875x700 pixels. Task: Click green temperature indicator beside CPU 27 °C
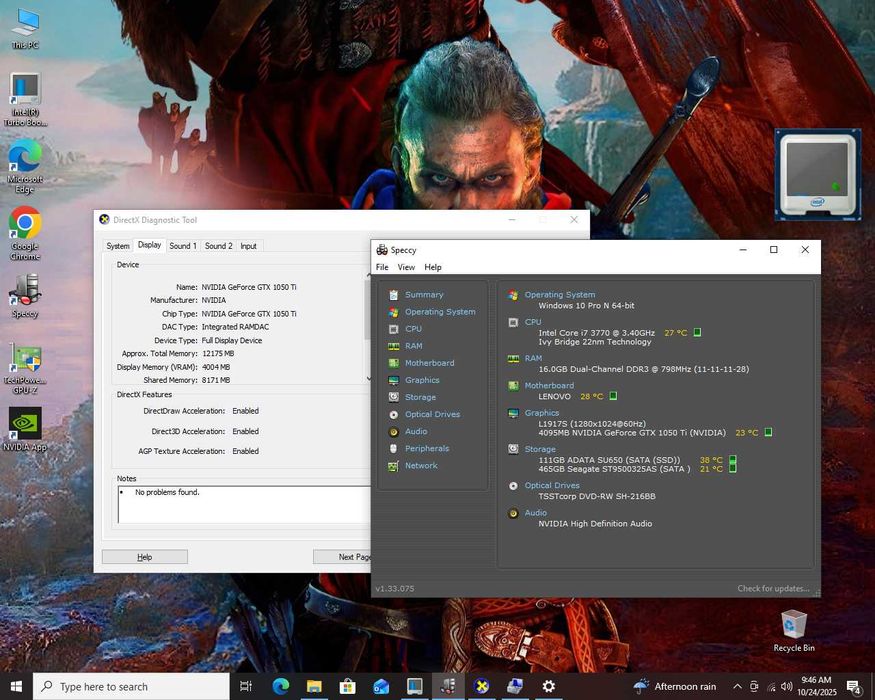(x=697, y=333)
